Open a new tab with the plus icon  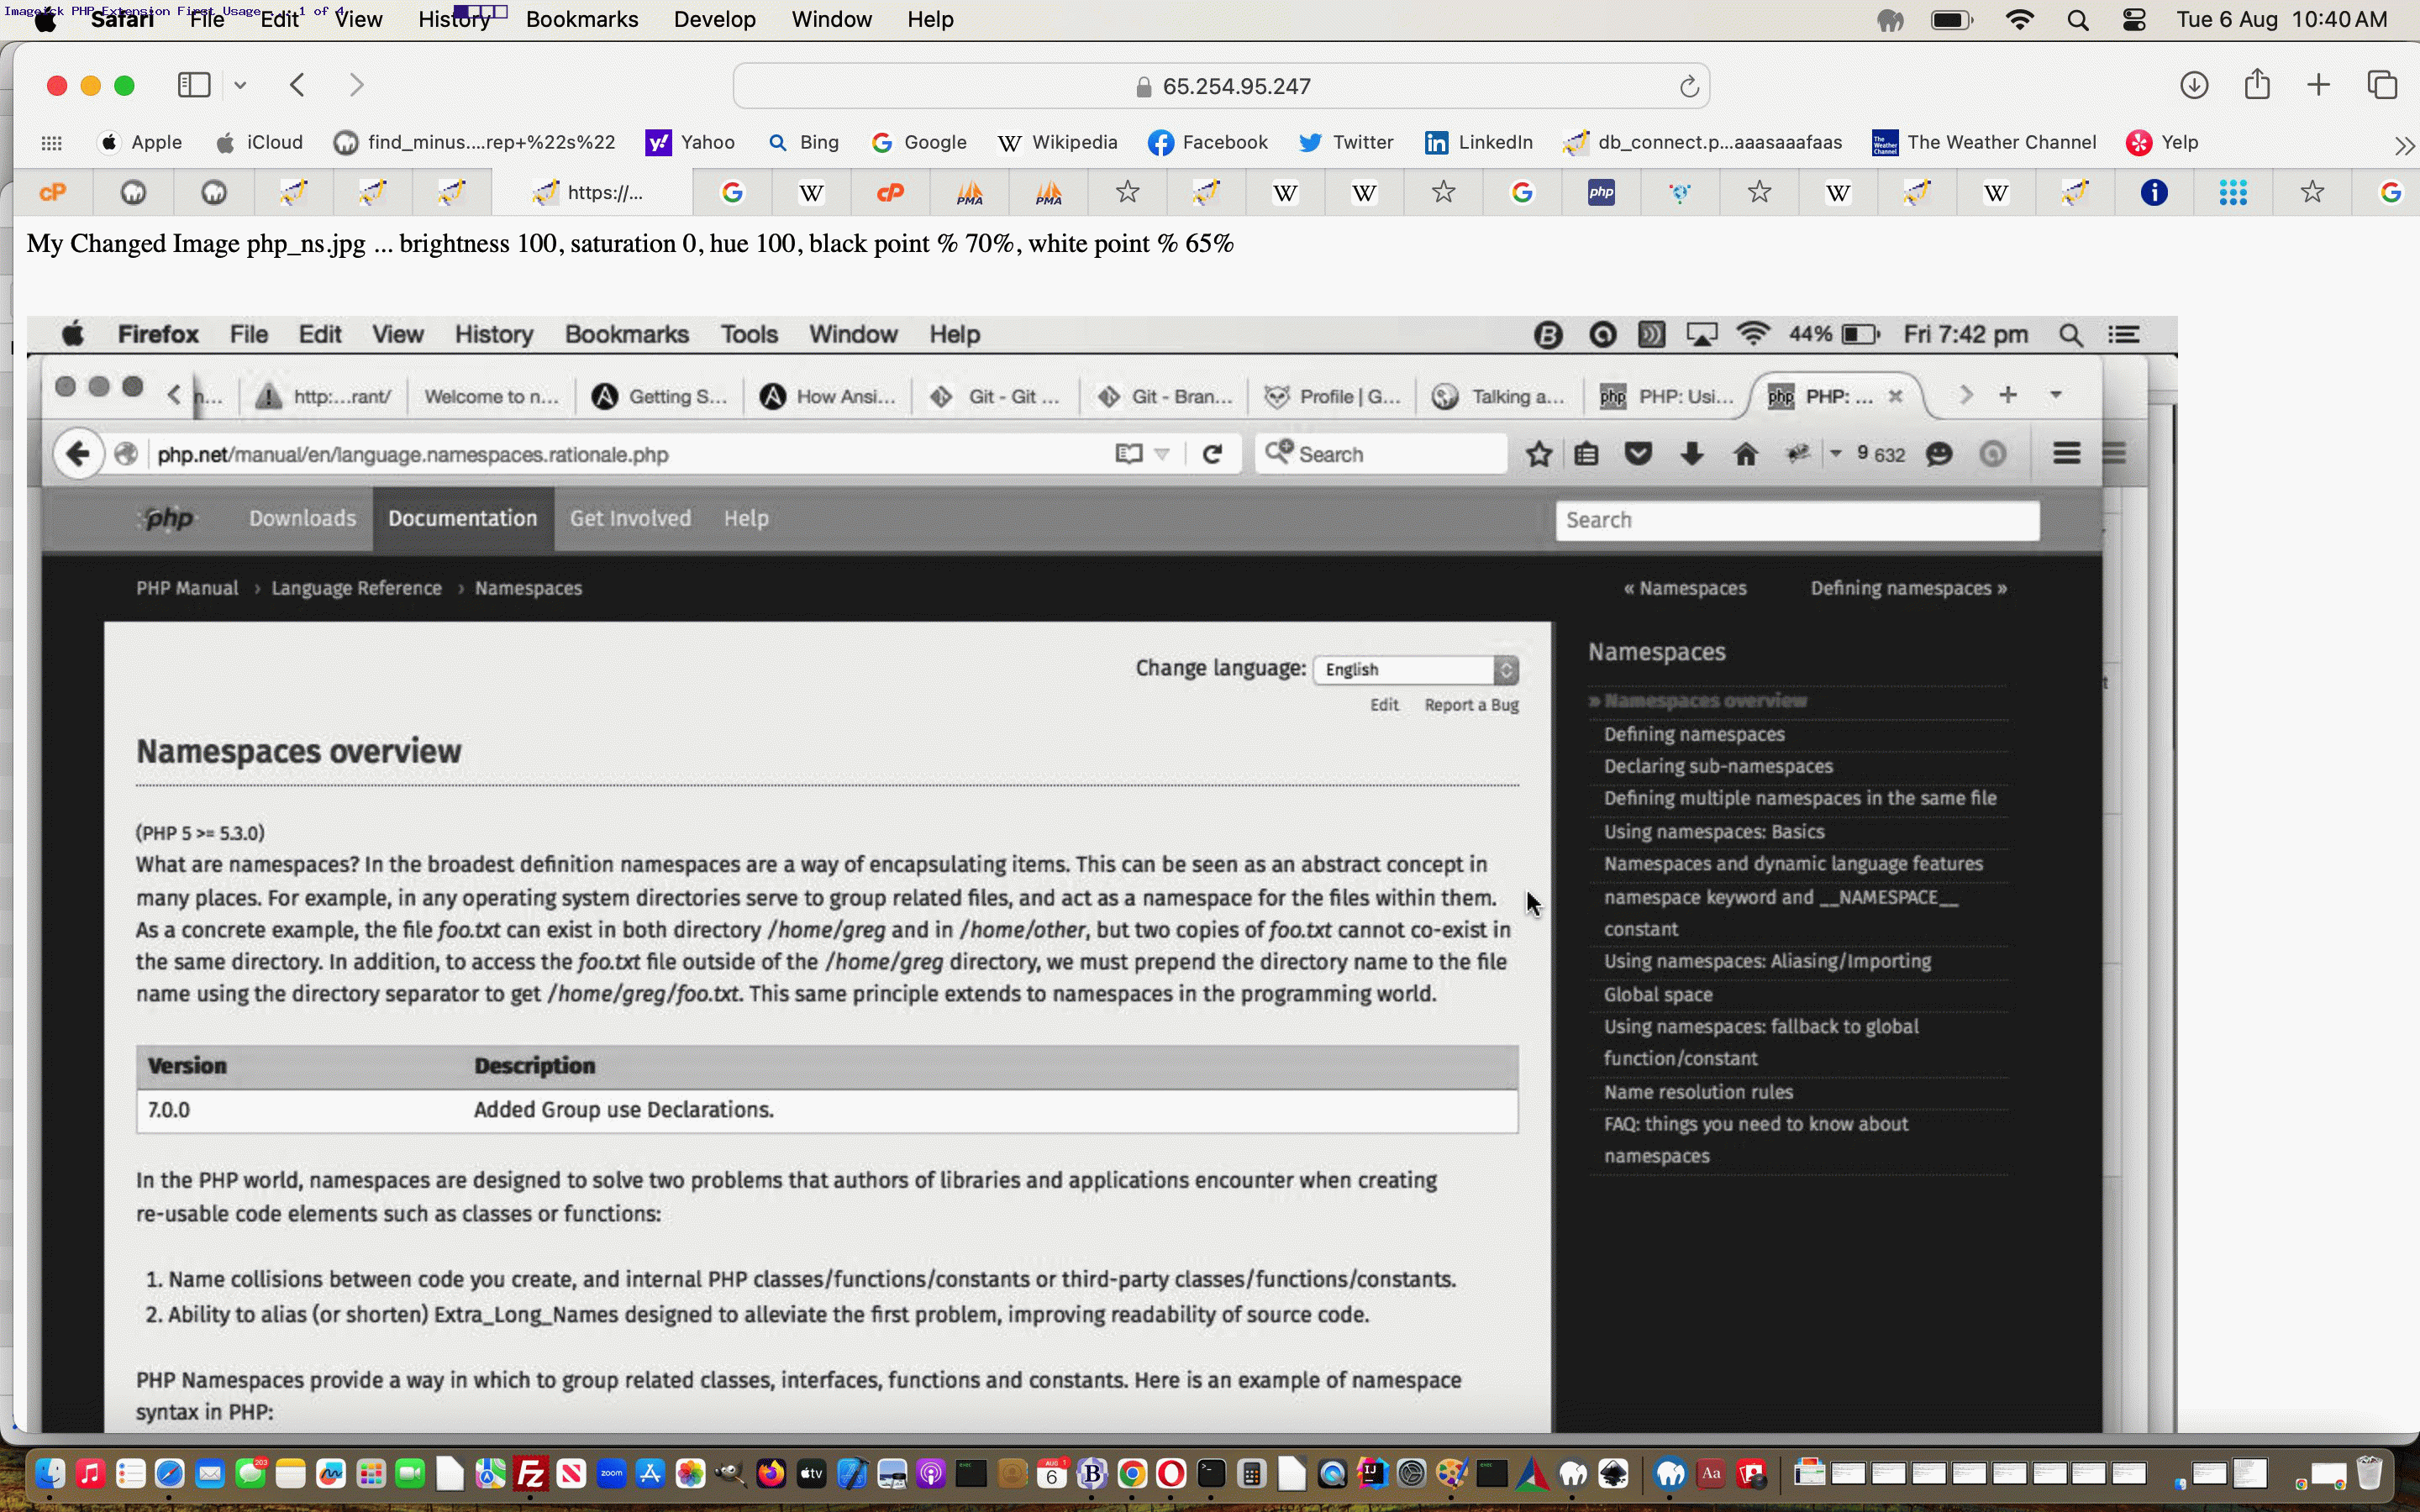tap(2318, 85)
